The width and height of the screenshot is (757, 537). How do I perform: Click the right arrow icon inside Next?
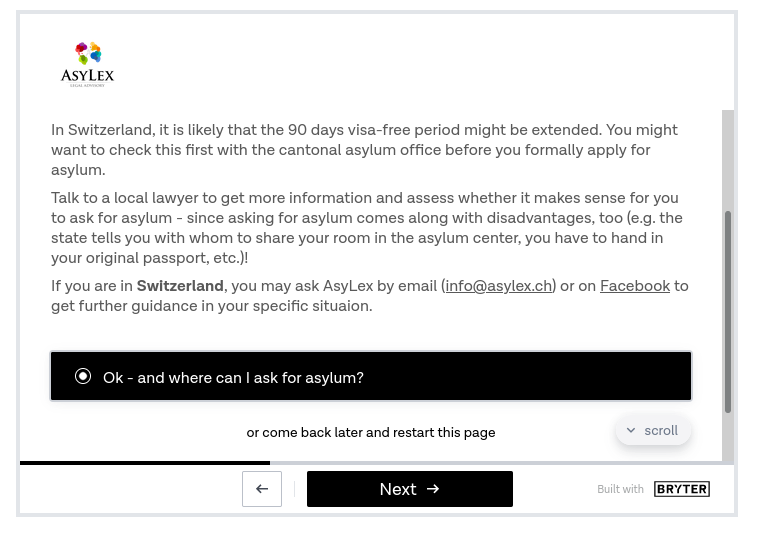click(x=433, y=489)
